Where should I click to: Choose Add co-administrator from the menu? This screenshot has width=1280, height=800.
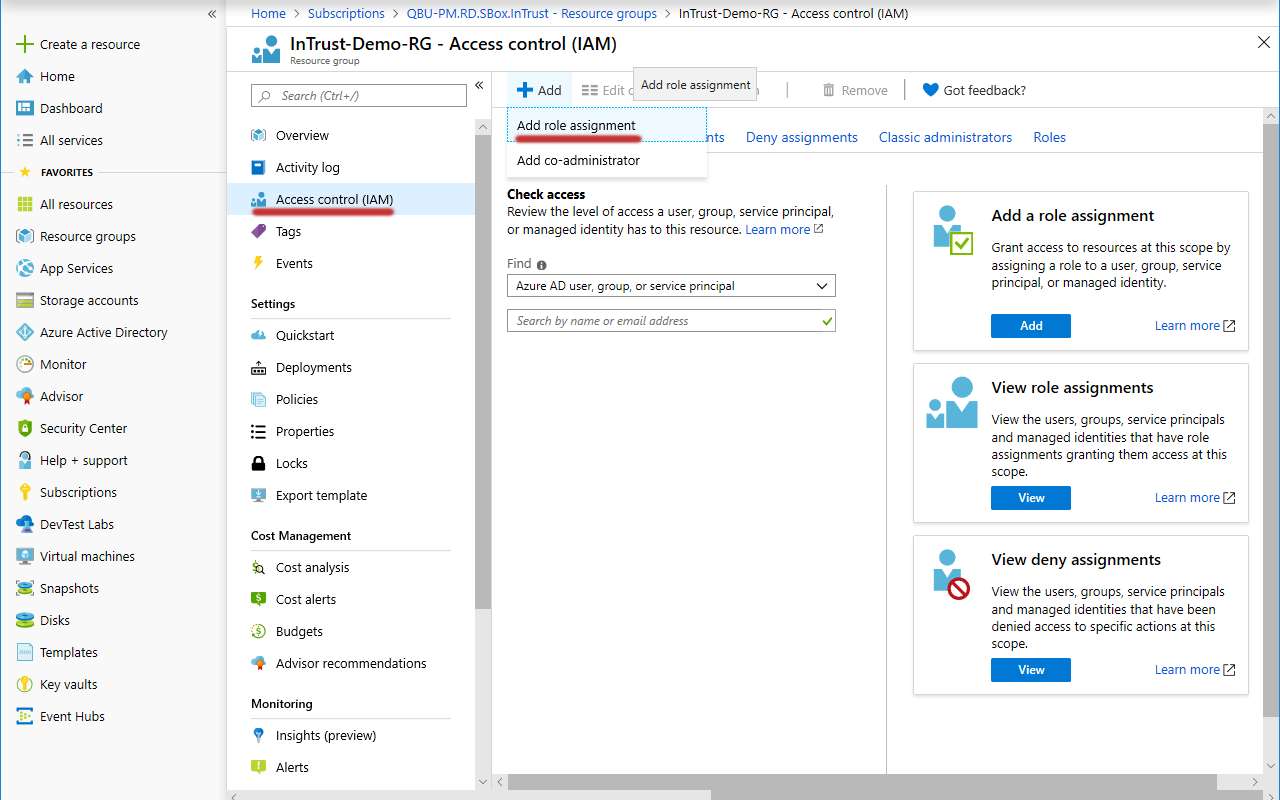pos(578,160)
